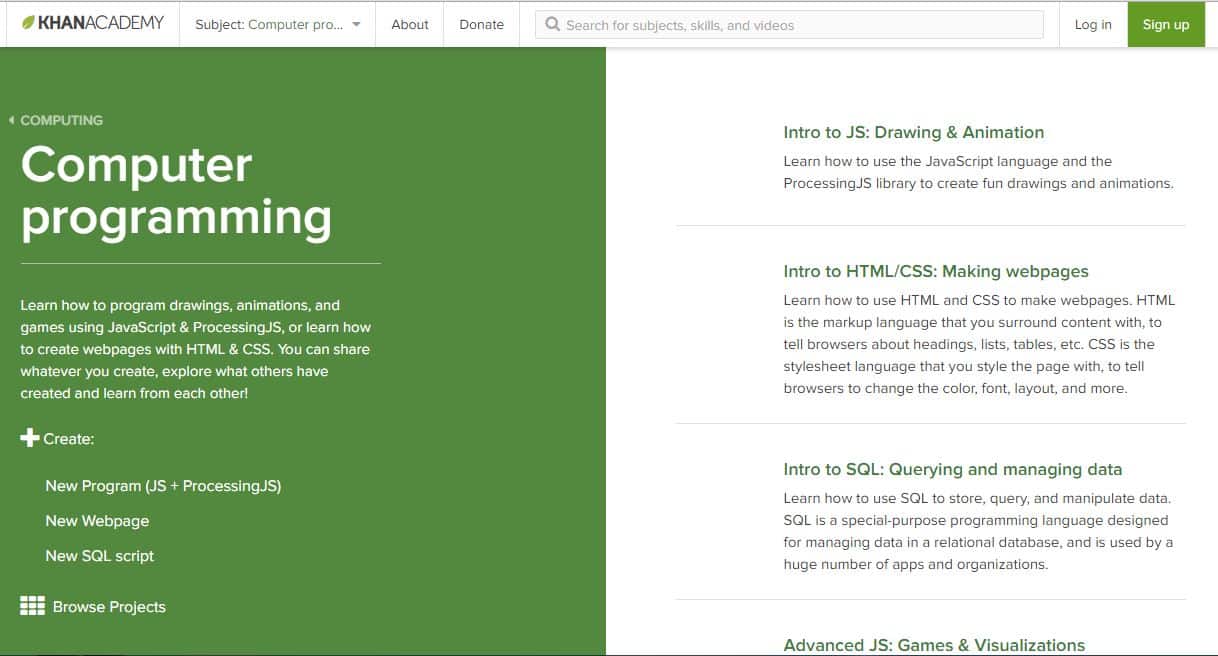Click the grid icon beside Browse Projects
Image resolution: width=1218 pixels, height=656 pixels.
coord(32,605)
